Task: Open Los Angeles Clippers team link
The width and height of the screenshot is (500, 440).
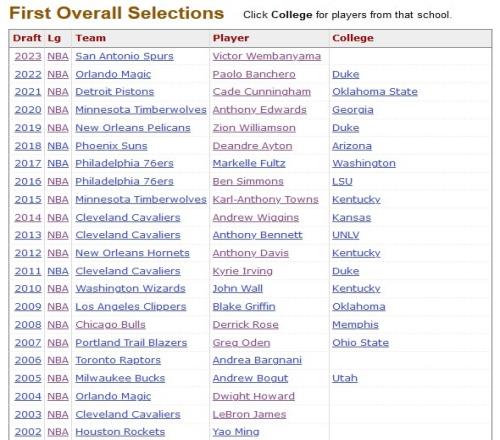Action: click(x=131, y=306)
